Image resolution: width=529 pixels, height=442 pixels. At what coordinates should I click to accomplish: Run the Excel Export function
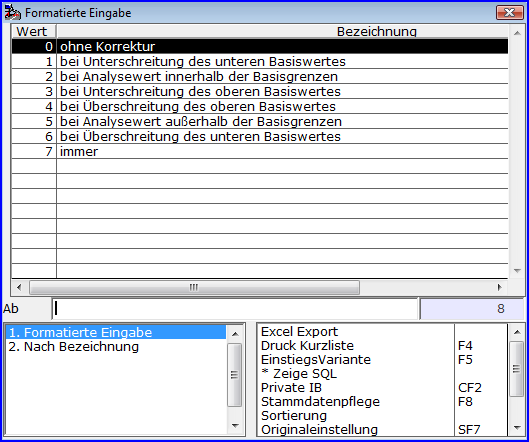299,332
